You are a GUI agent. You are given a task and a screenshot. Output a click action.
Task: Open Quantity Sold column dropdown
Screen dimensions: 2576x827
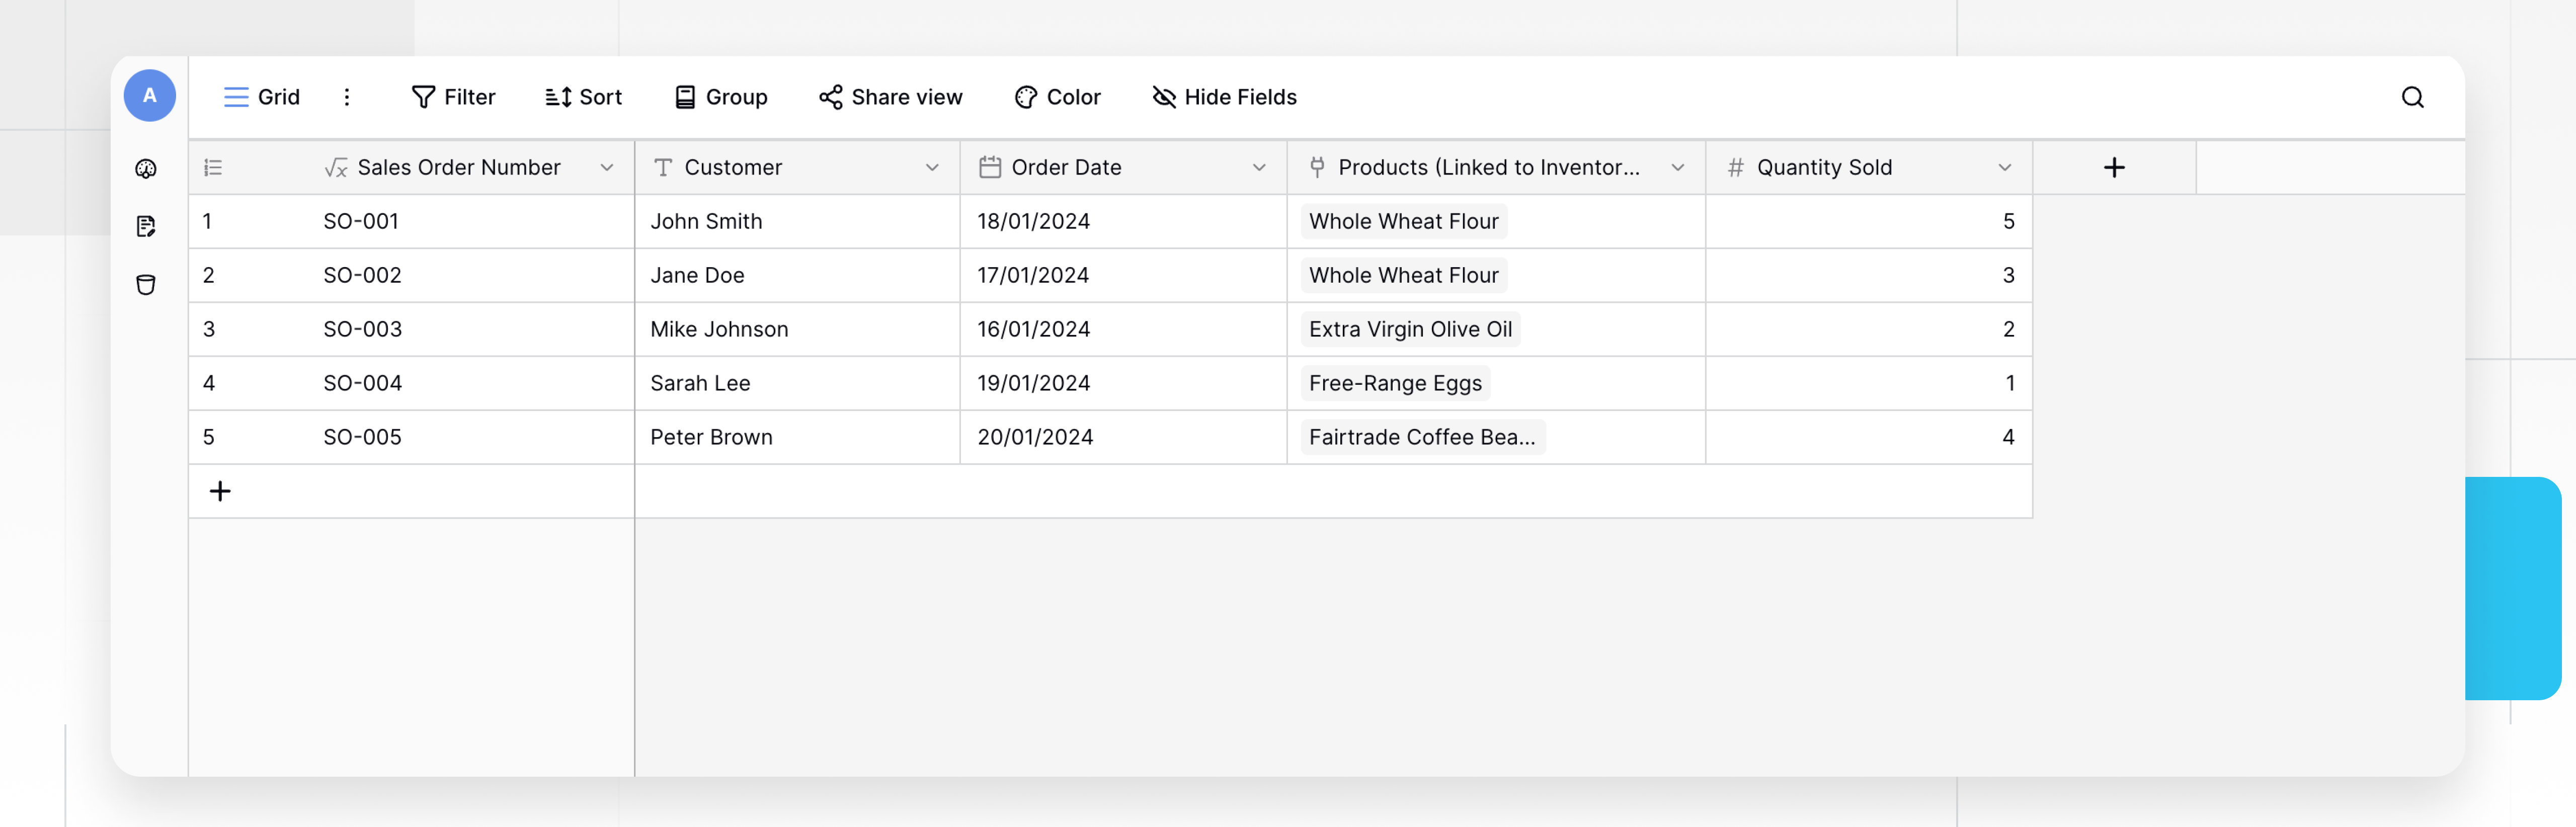pyautogui.click(x=2004, y=168)
